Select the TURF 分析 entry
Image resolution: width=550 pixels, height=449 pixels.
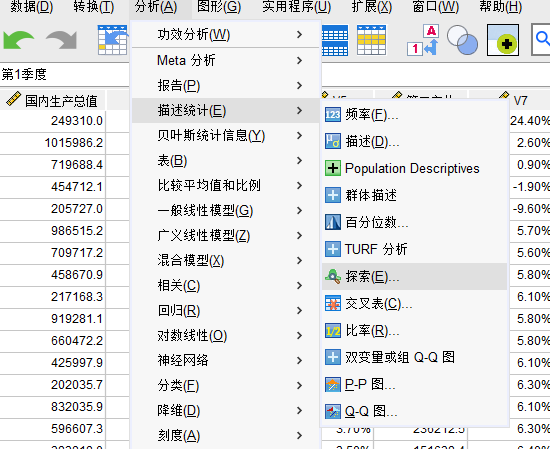(415, 249)
